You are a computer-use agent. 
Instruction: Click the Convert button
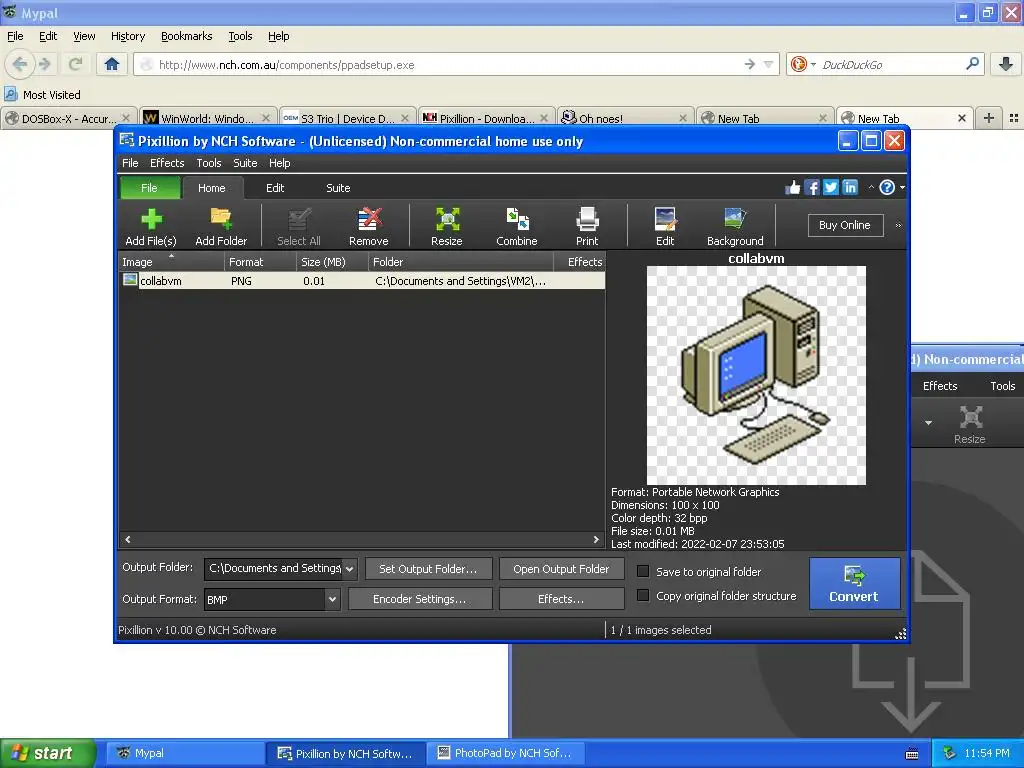point(854,584)
